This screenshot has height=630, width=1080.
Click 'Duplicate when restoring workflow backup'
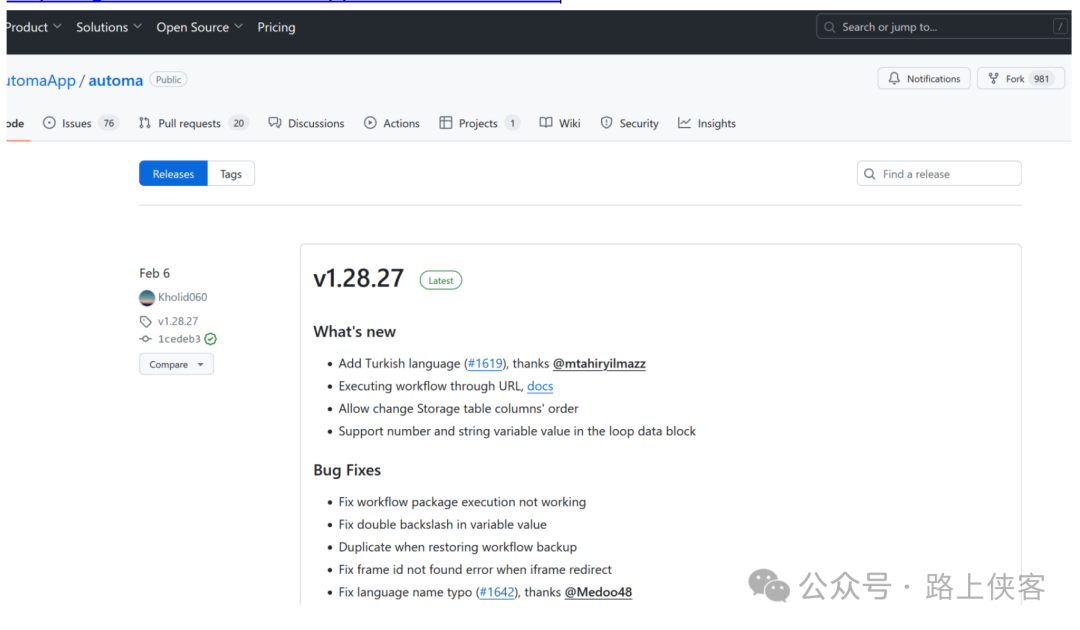point(457,547)
